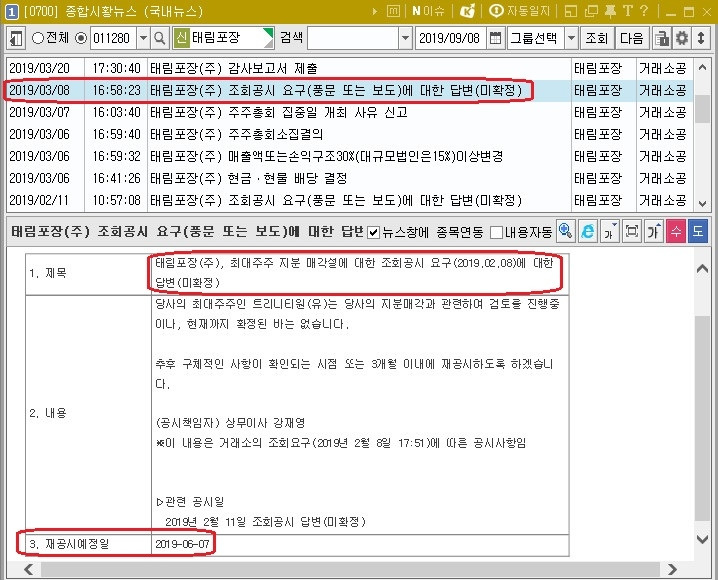This screenshot has width=718, height=580.
Task: Click the content pane scroll up arrow
Action: (x=702, y=269)
